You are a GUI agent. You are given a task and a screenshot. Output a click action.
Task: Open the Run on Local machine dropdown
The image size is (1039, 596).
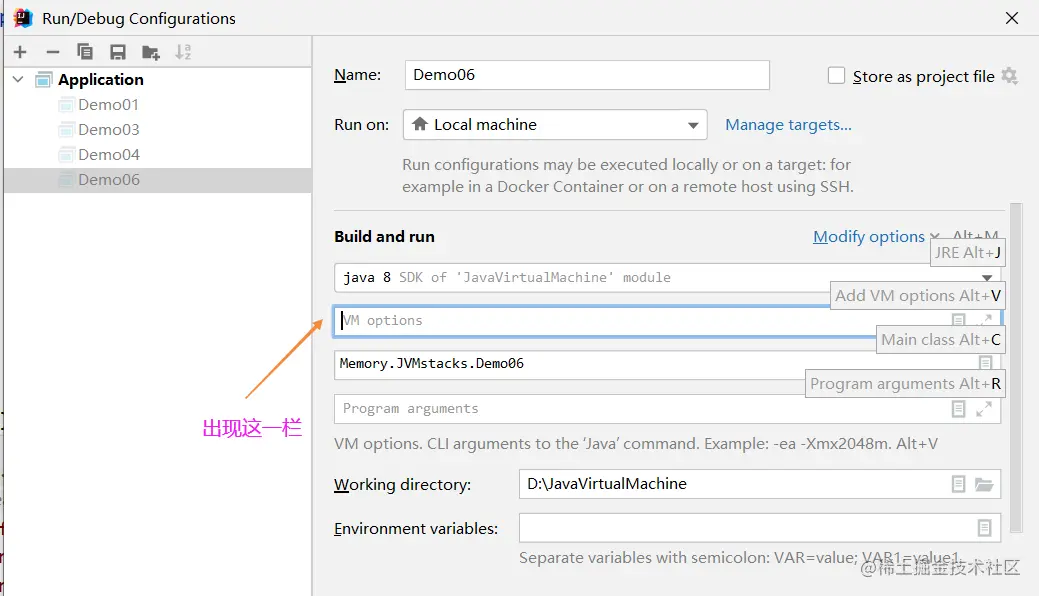pos(555,125)
